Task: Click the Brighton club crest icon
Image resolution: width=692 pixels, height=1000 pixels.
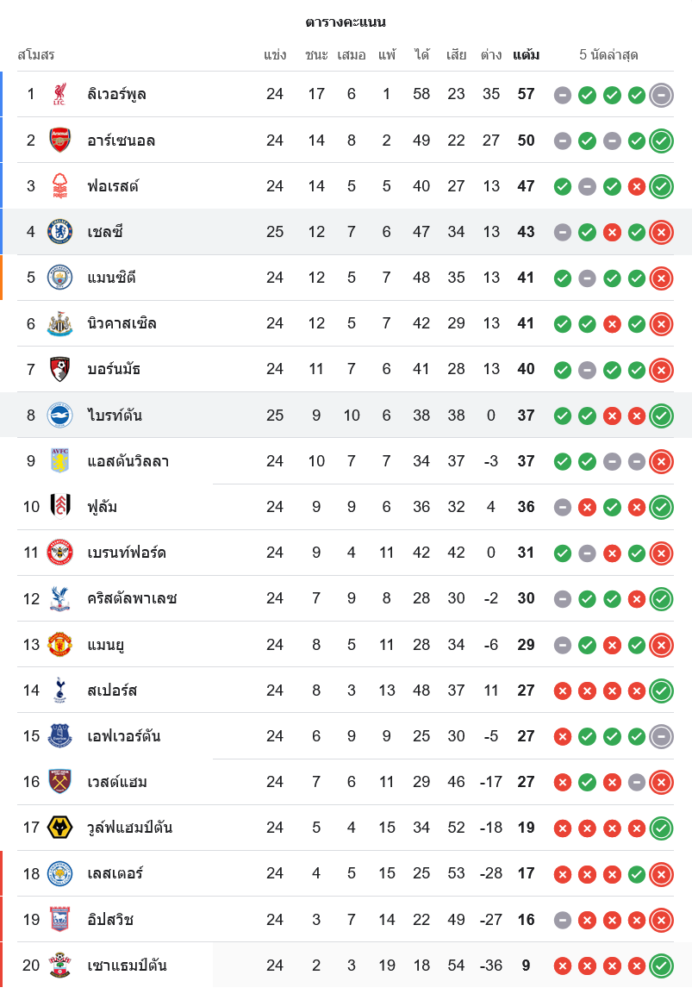Action: 60,415
